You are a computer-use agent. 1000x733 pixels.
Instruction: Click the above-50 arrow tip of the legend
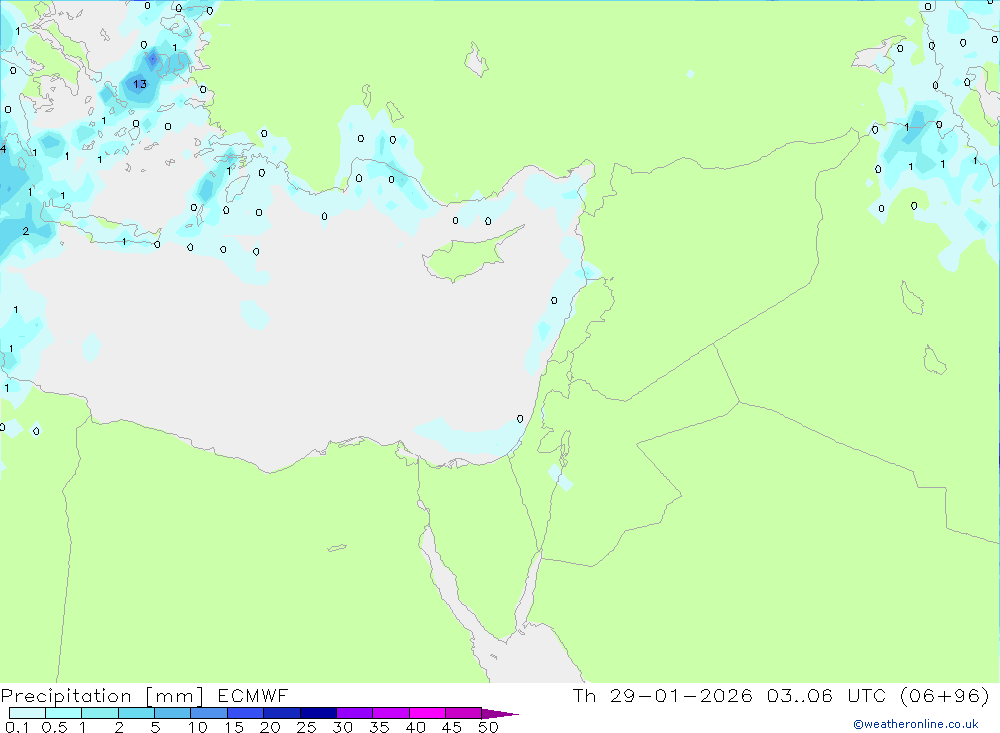click(x=500, y=714)
